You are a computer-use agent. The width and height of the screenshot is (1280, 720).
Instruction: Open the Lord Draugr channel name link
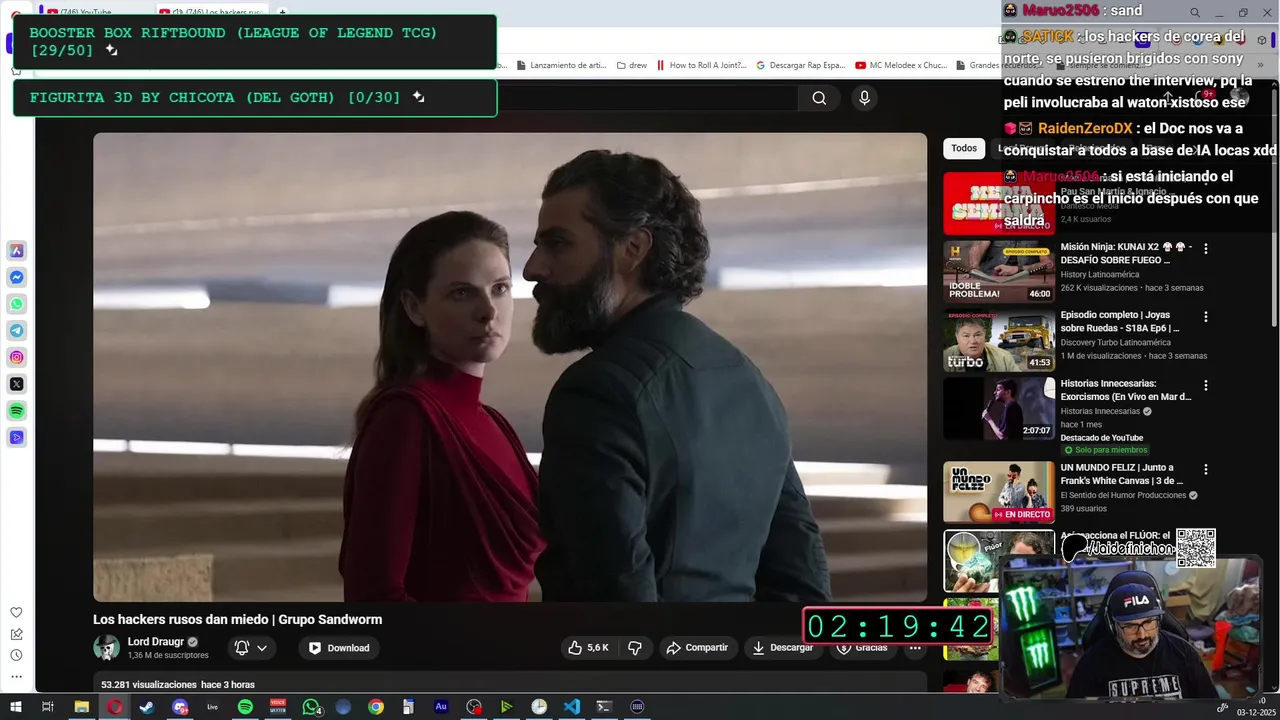(x=156, y=642)
